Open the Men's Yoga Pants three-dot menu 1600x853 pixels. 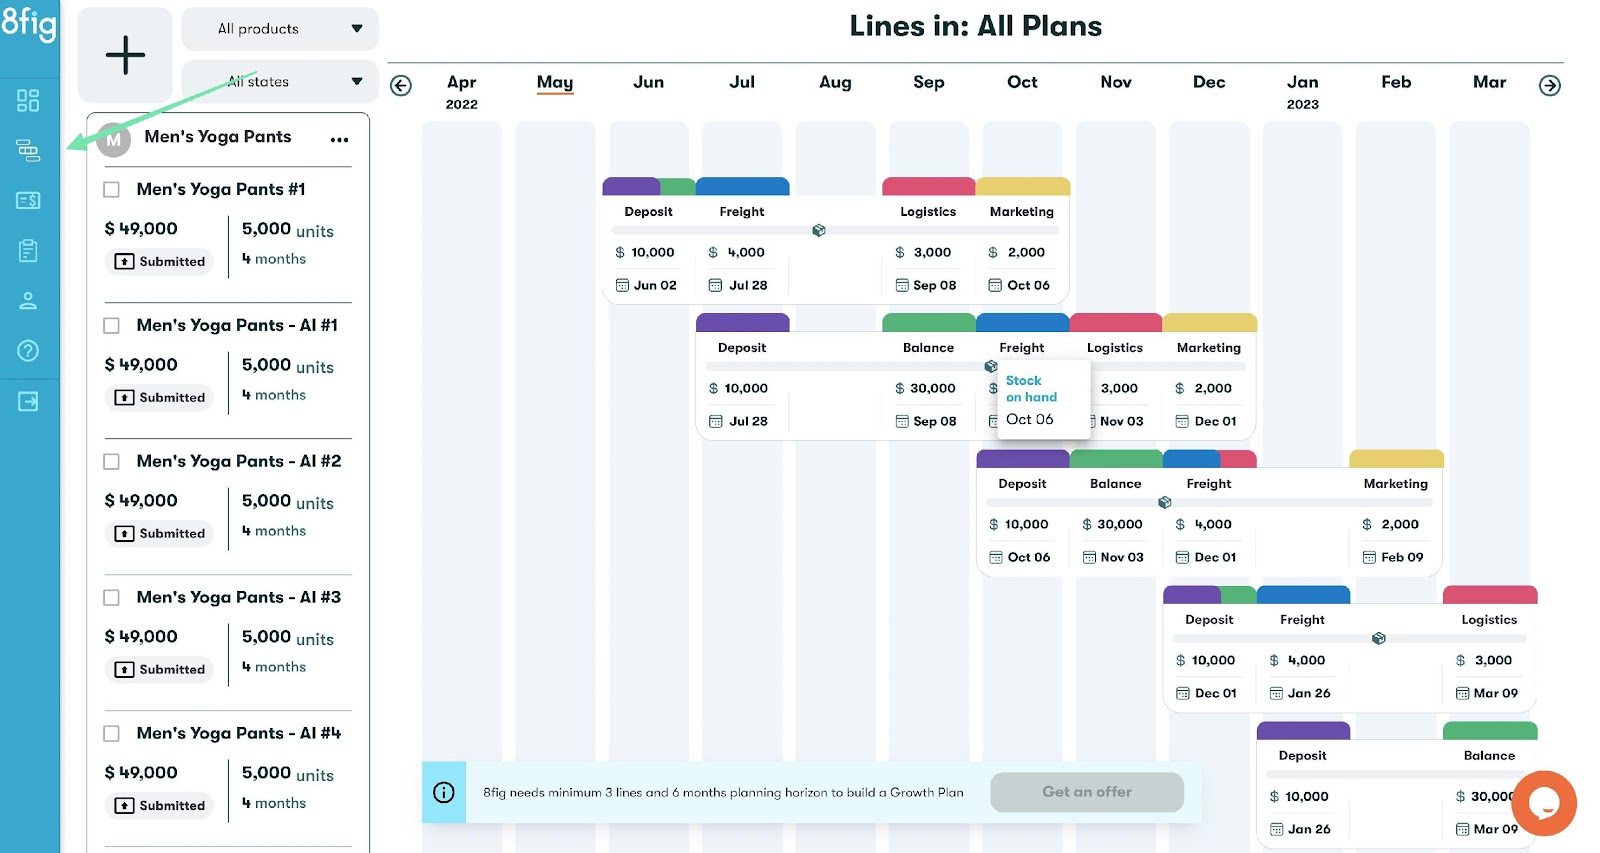[339, 139]
